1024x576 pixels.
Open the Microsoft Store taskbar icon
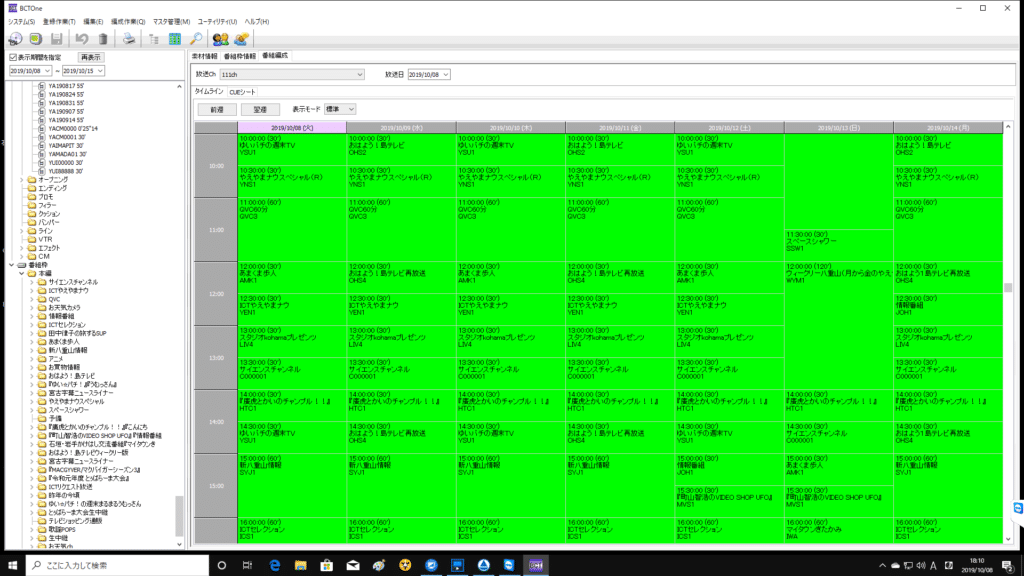coord(327,566)
